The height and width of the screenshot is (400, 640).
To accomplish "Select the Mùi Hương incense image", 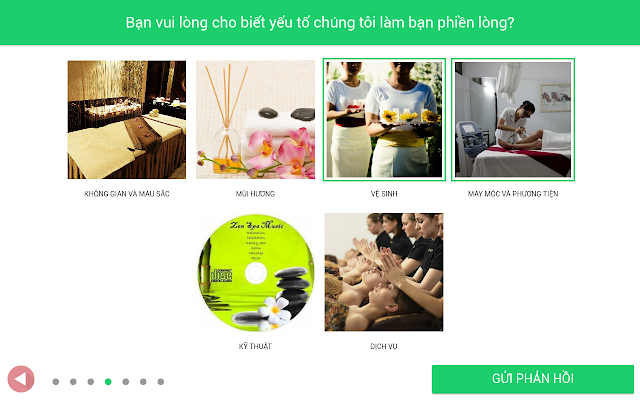I will tap(256, 120).
